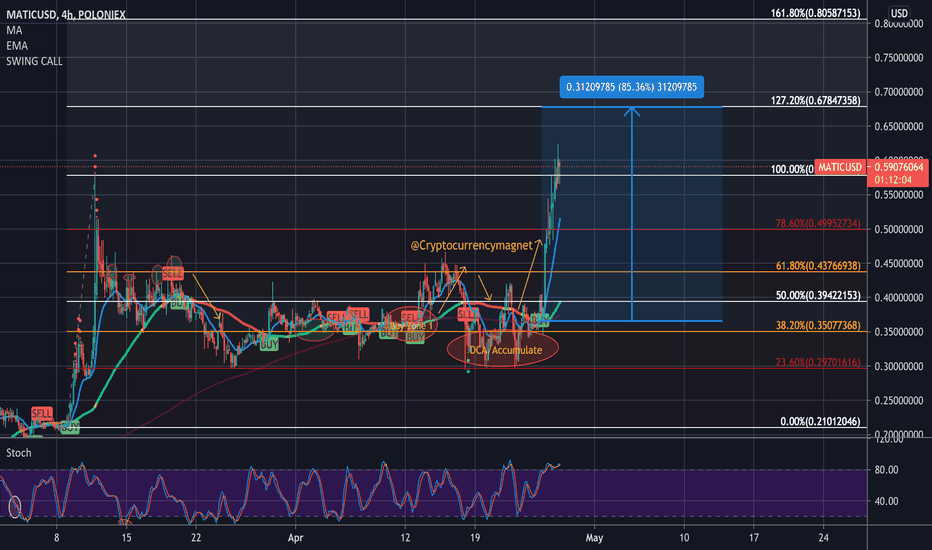The width and height of the screenshot is (932, 550).
Task: Click the 127.20%(0.67847358) Fibonacci label
Action: tap(816, 100)
